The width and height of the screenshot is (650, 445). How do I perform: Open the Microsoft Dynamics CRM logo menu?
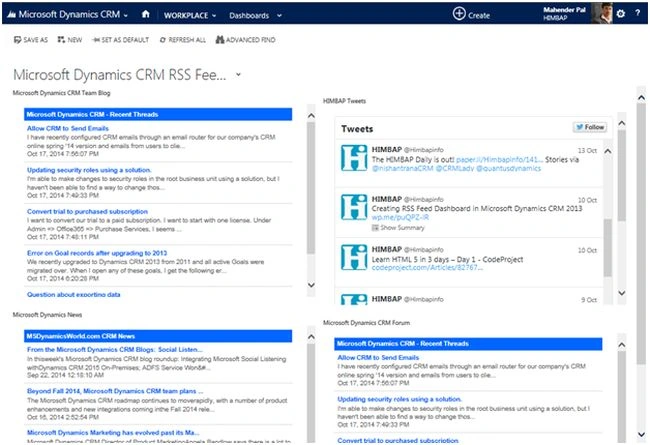tap(68, 15)
